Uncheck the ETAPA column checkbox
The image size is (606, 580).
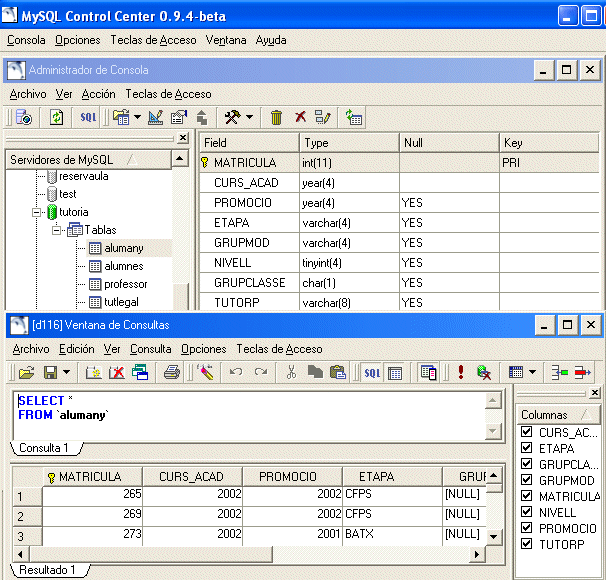pyautogui.click(x=526, y=448)
